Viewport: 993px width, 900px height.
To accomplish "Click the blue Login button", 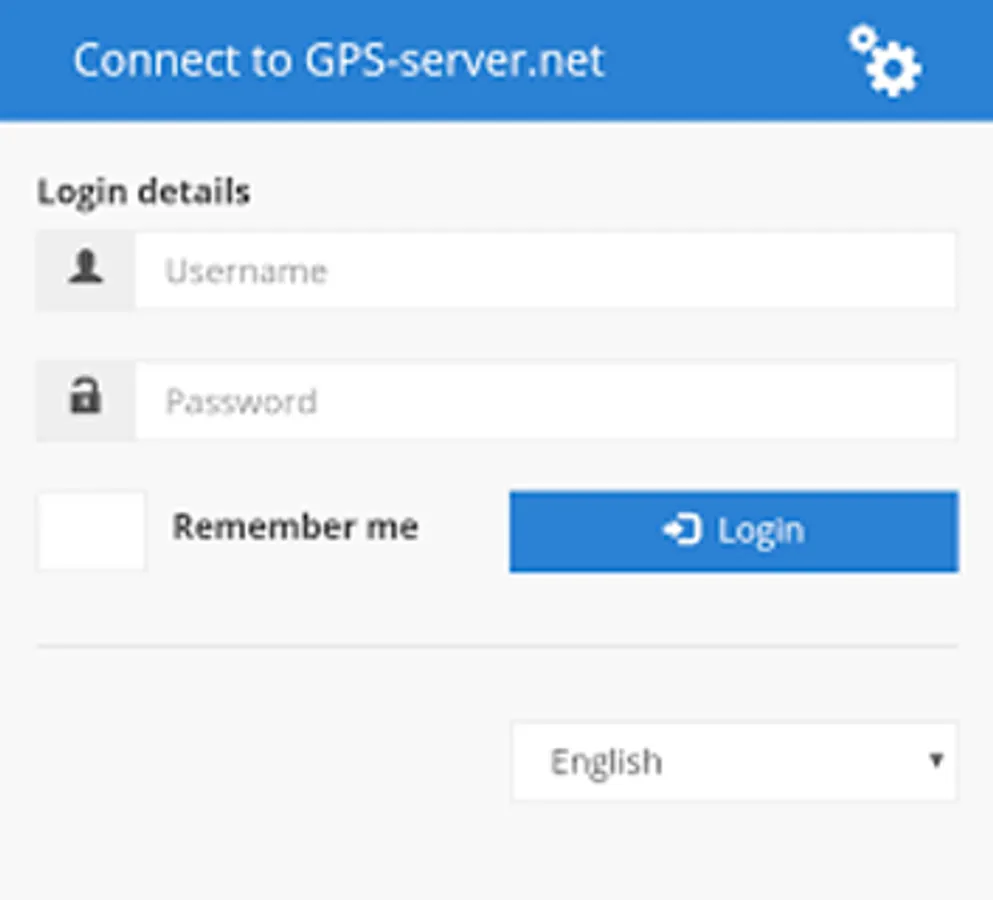I will 733,531.
